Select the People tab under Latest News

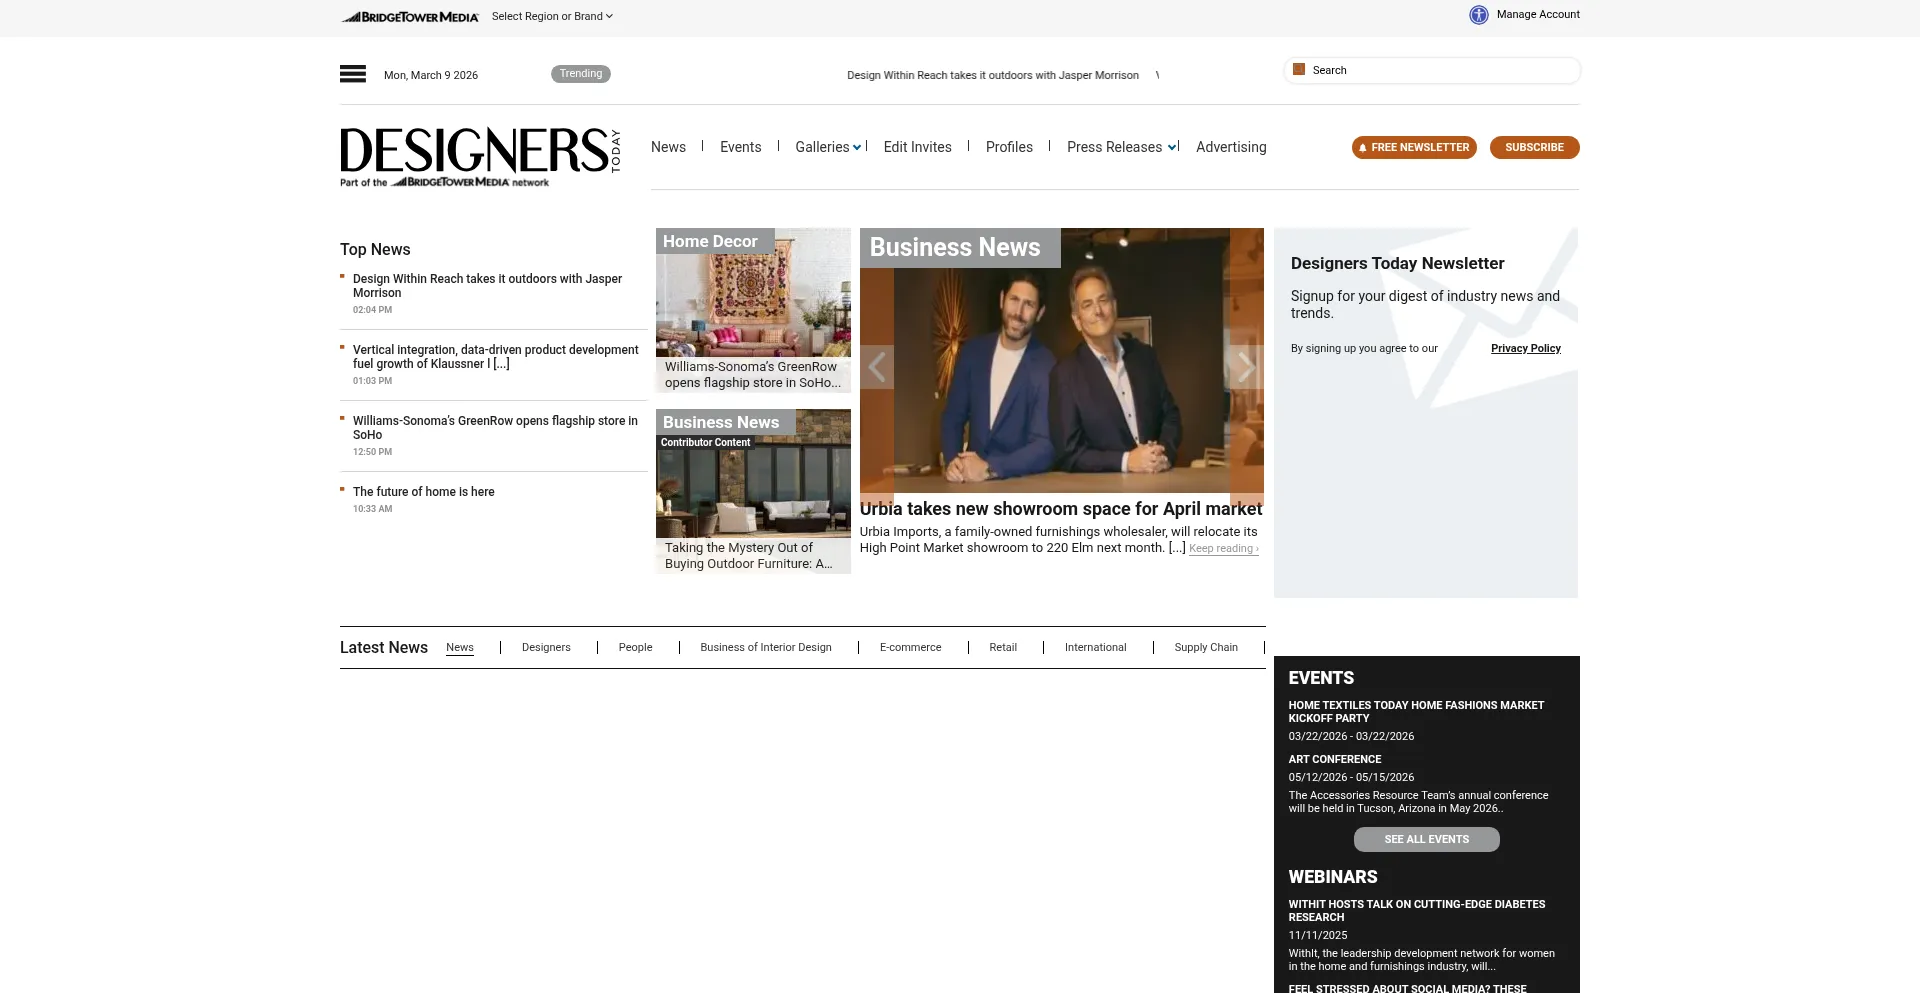click(635, 647)
